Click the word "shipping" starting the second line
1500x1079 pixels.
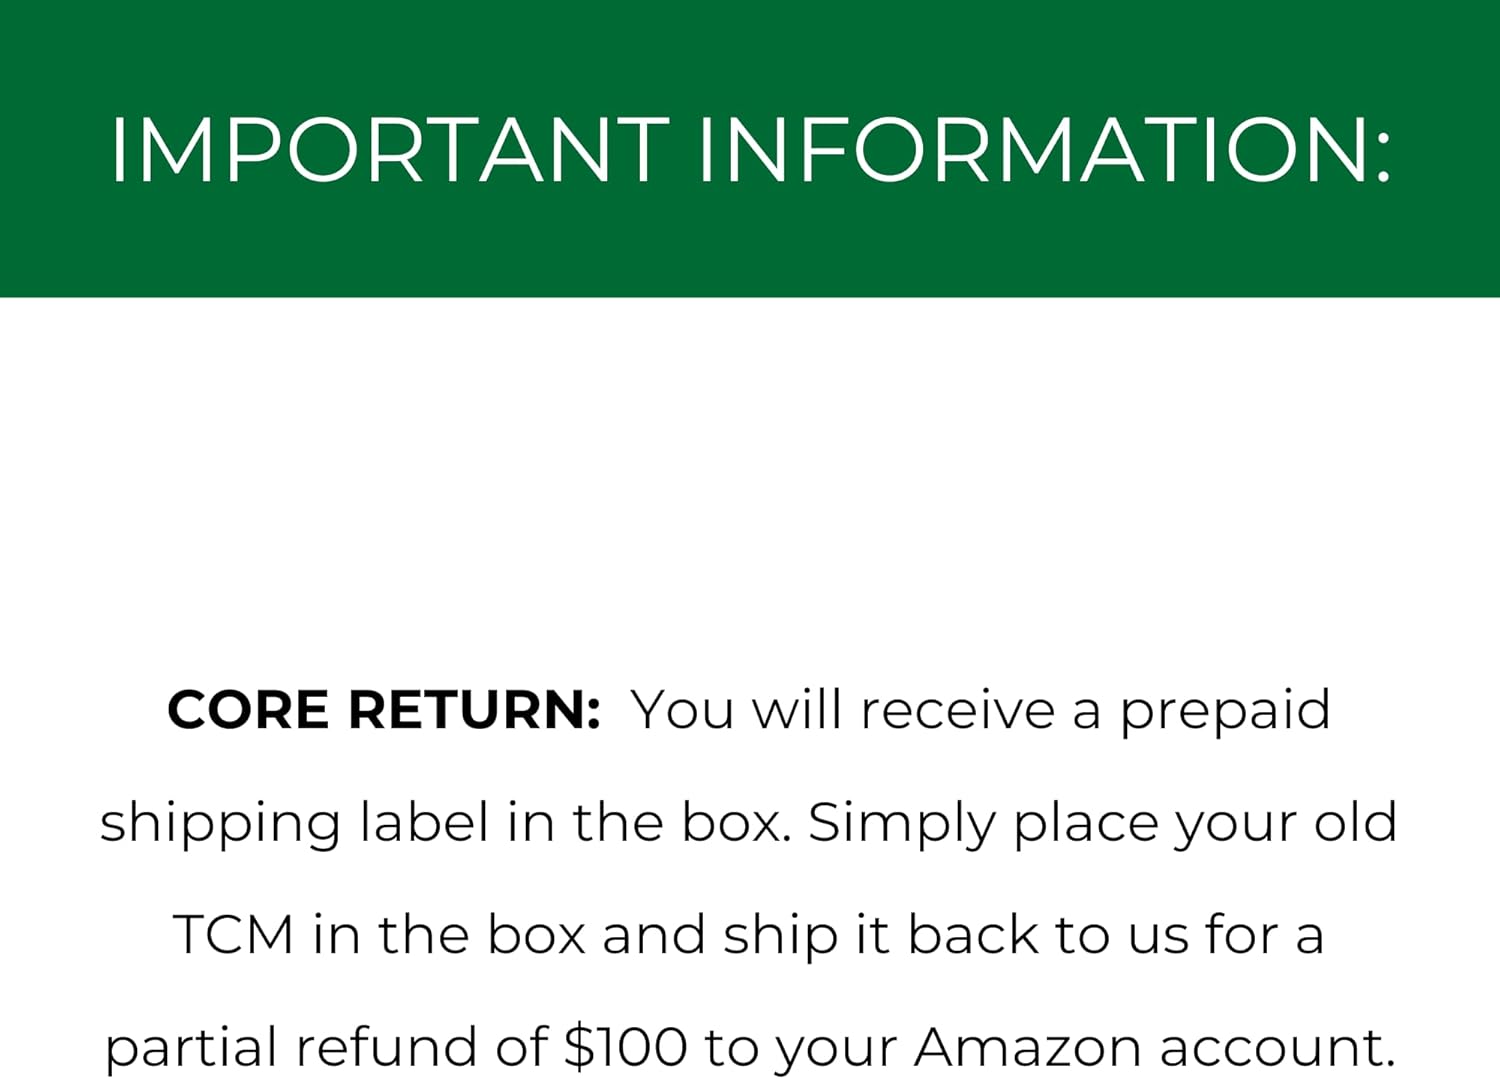tap(220, 824)
